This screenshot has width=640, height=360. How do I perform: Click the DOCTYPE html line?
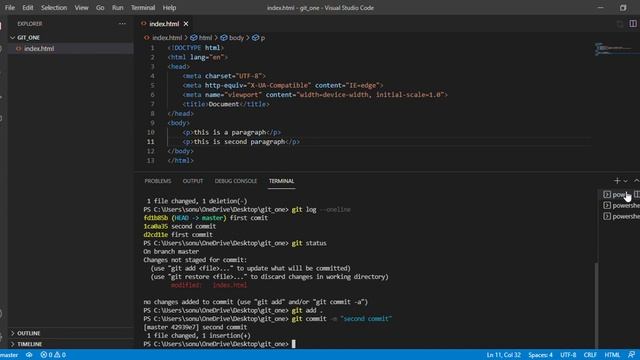pos(195,48)
